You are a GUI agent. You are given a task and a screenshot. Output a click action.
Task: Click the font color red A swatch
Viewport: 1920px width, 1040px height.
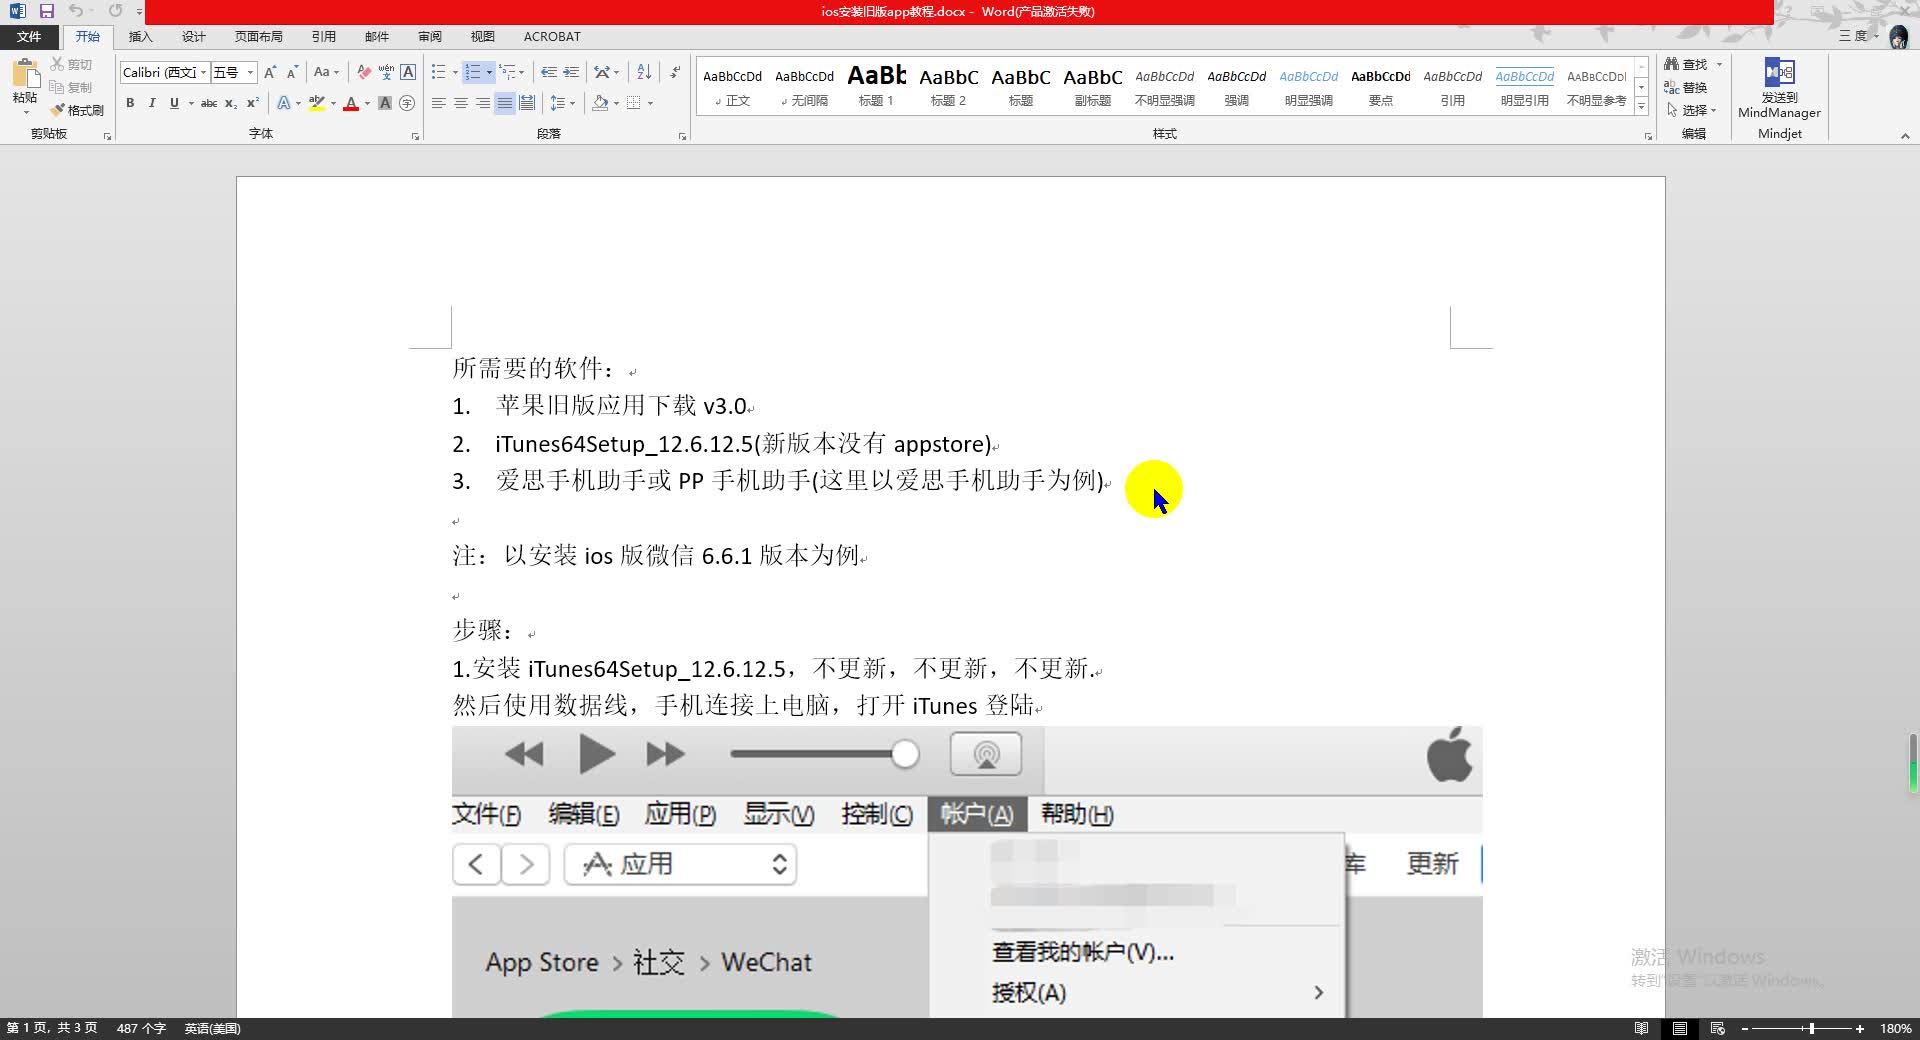click(x=350, y=103)
